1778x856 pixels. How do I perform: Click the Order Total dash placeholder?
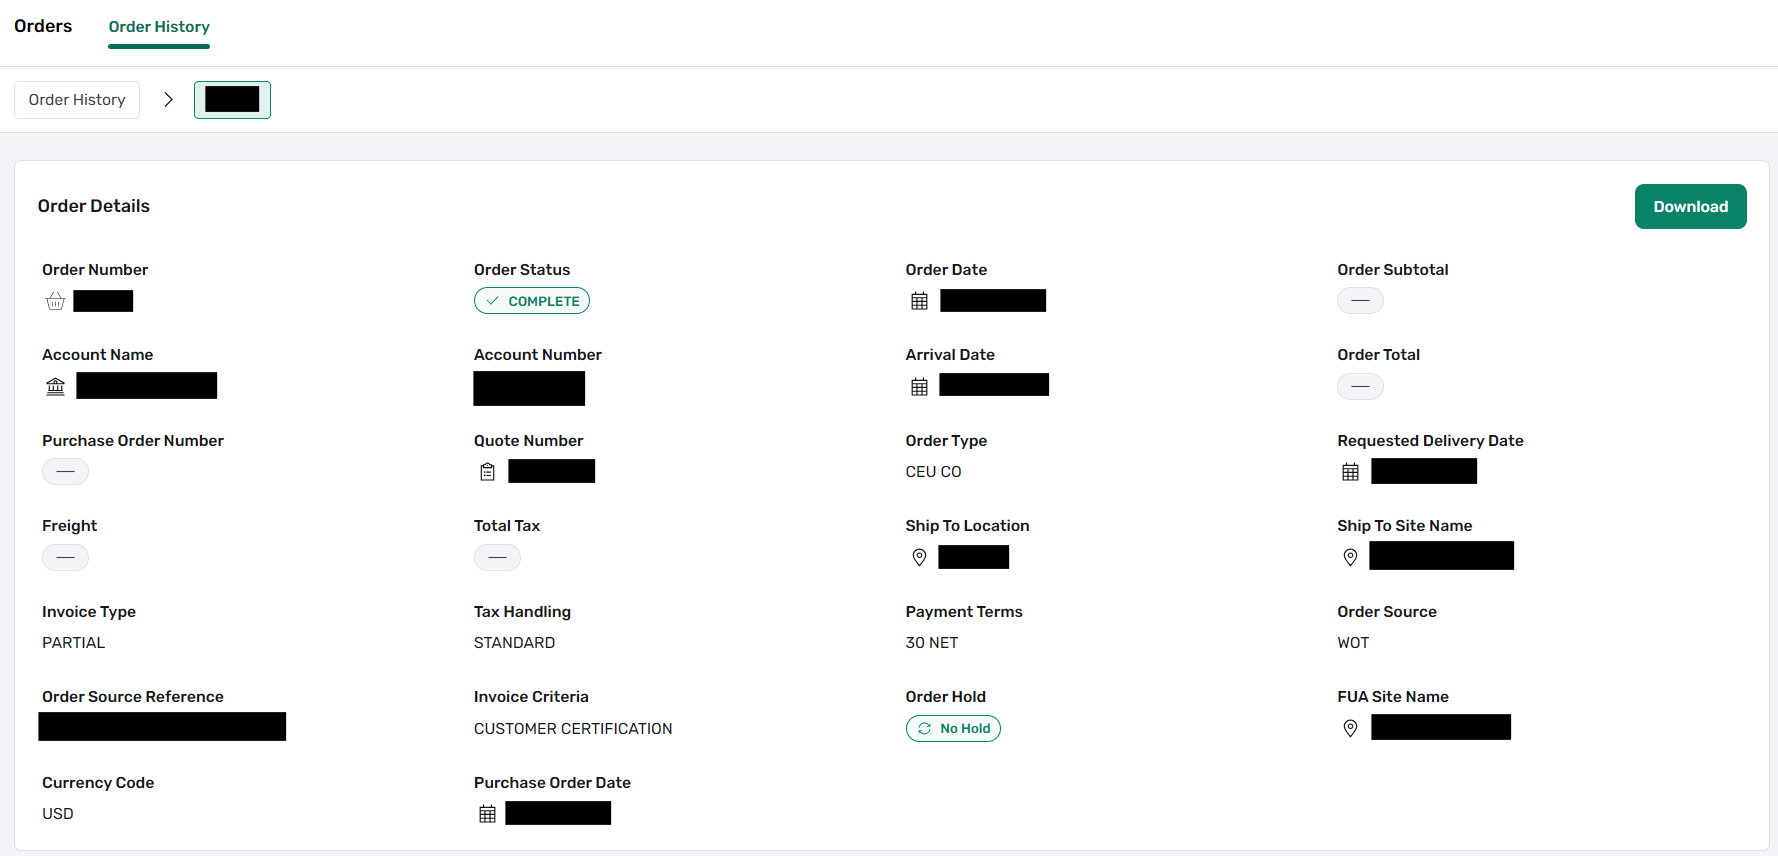point(1360,386)
